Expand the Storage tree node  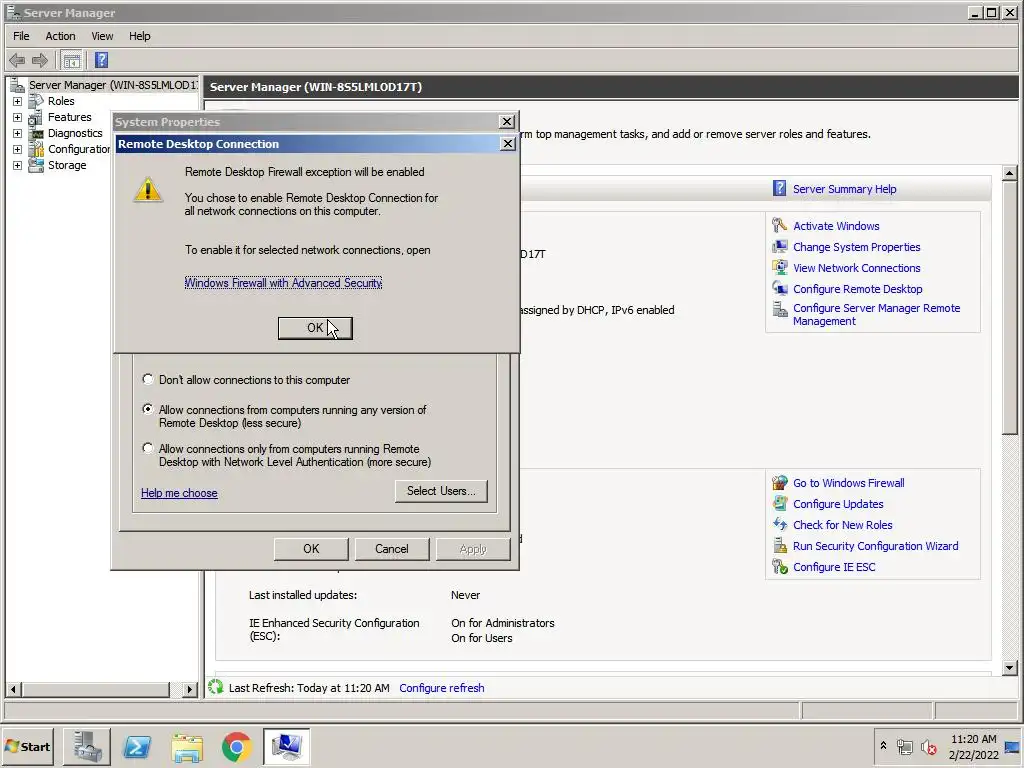[17, 165]
